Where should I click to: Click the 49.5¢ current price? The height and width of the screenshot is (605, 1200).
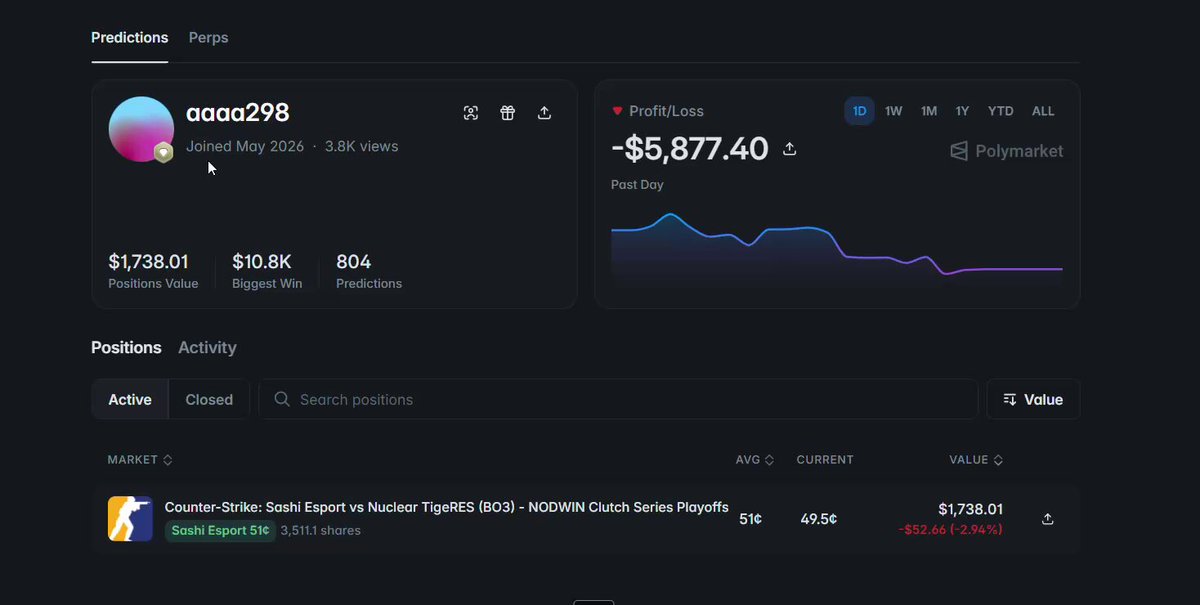pyautogui.click(x=819, y=519)
